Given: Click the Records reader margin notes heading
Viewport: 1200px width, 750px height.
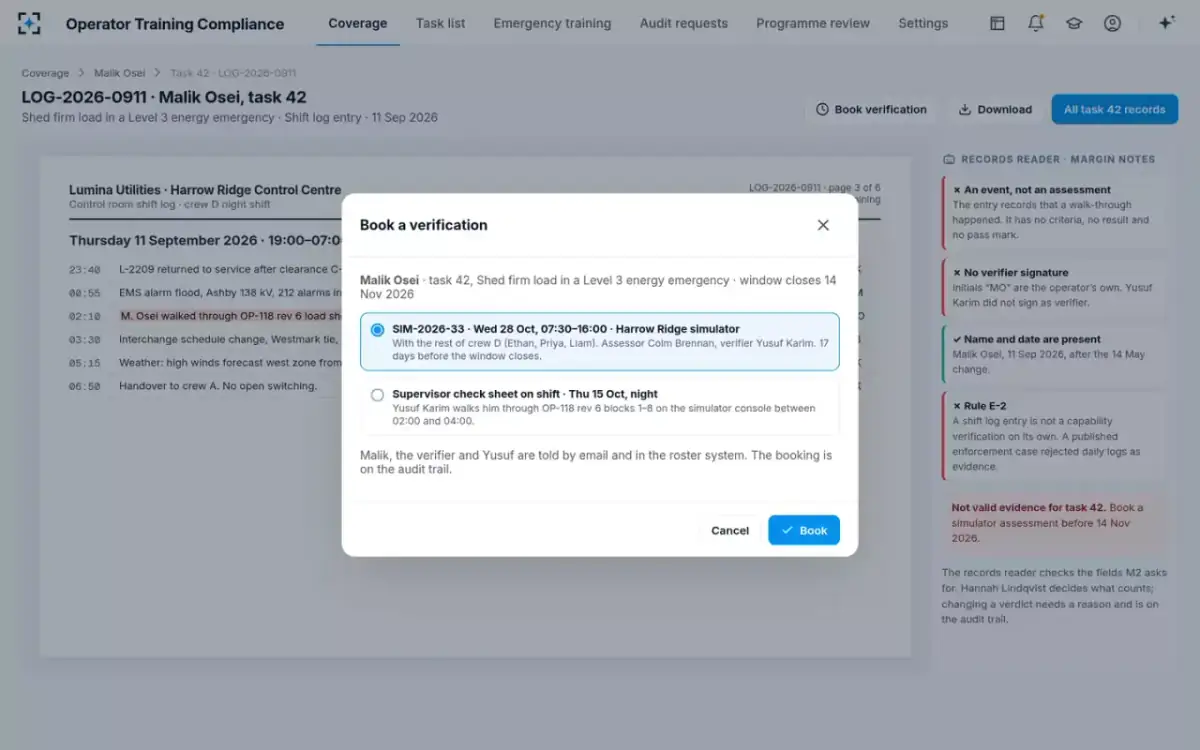Looking at the screenshot, I should pyautogui.click(x=1049, y=159).
